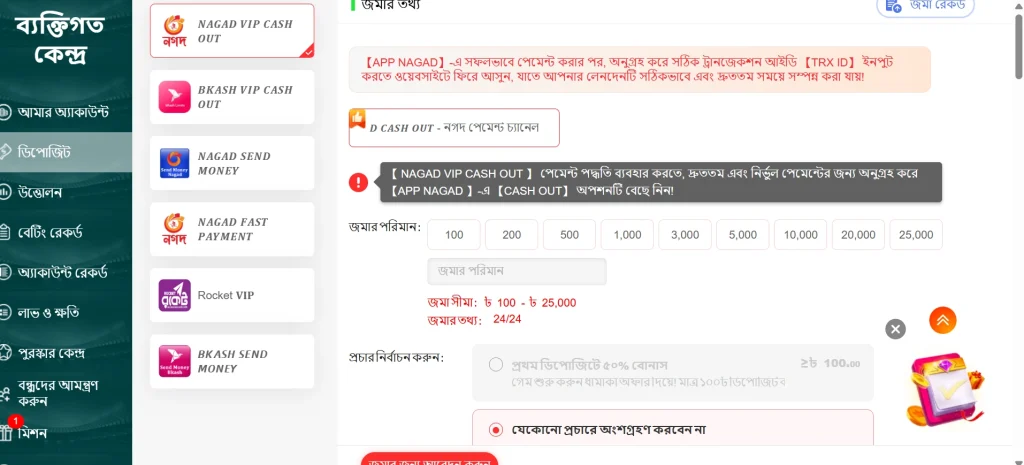The width and height of the screenshot is (1024, 465).
Task: Choose deposit amount 200
Action: [x=511, y=234]
